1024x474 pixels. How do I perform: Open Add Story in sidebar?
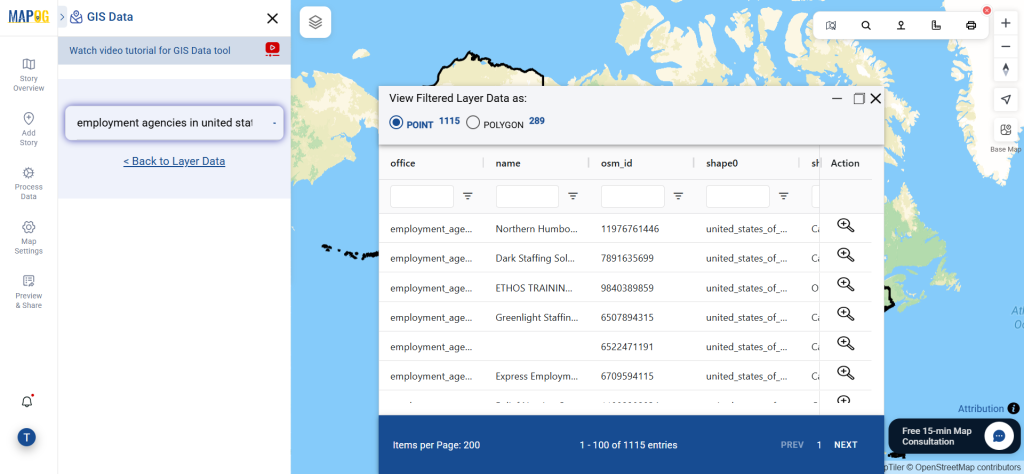[x=29, y=129]
